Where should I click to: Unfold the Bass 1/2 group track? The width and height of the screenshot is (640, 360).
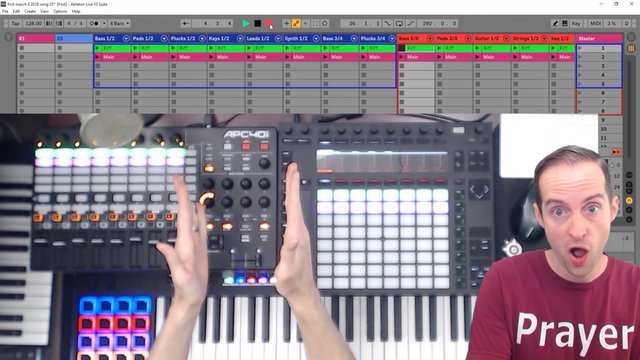[126, 38]
